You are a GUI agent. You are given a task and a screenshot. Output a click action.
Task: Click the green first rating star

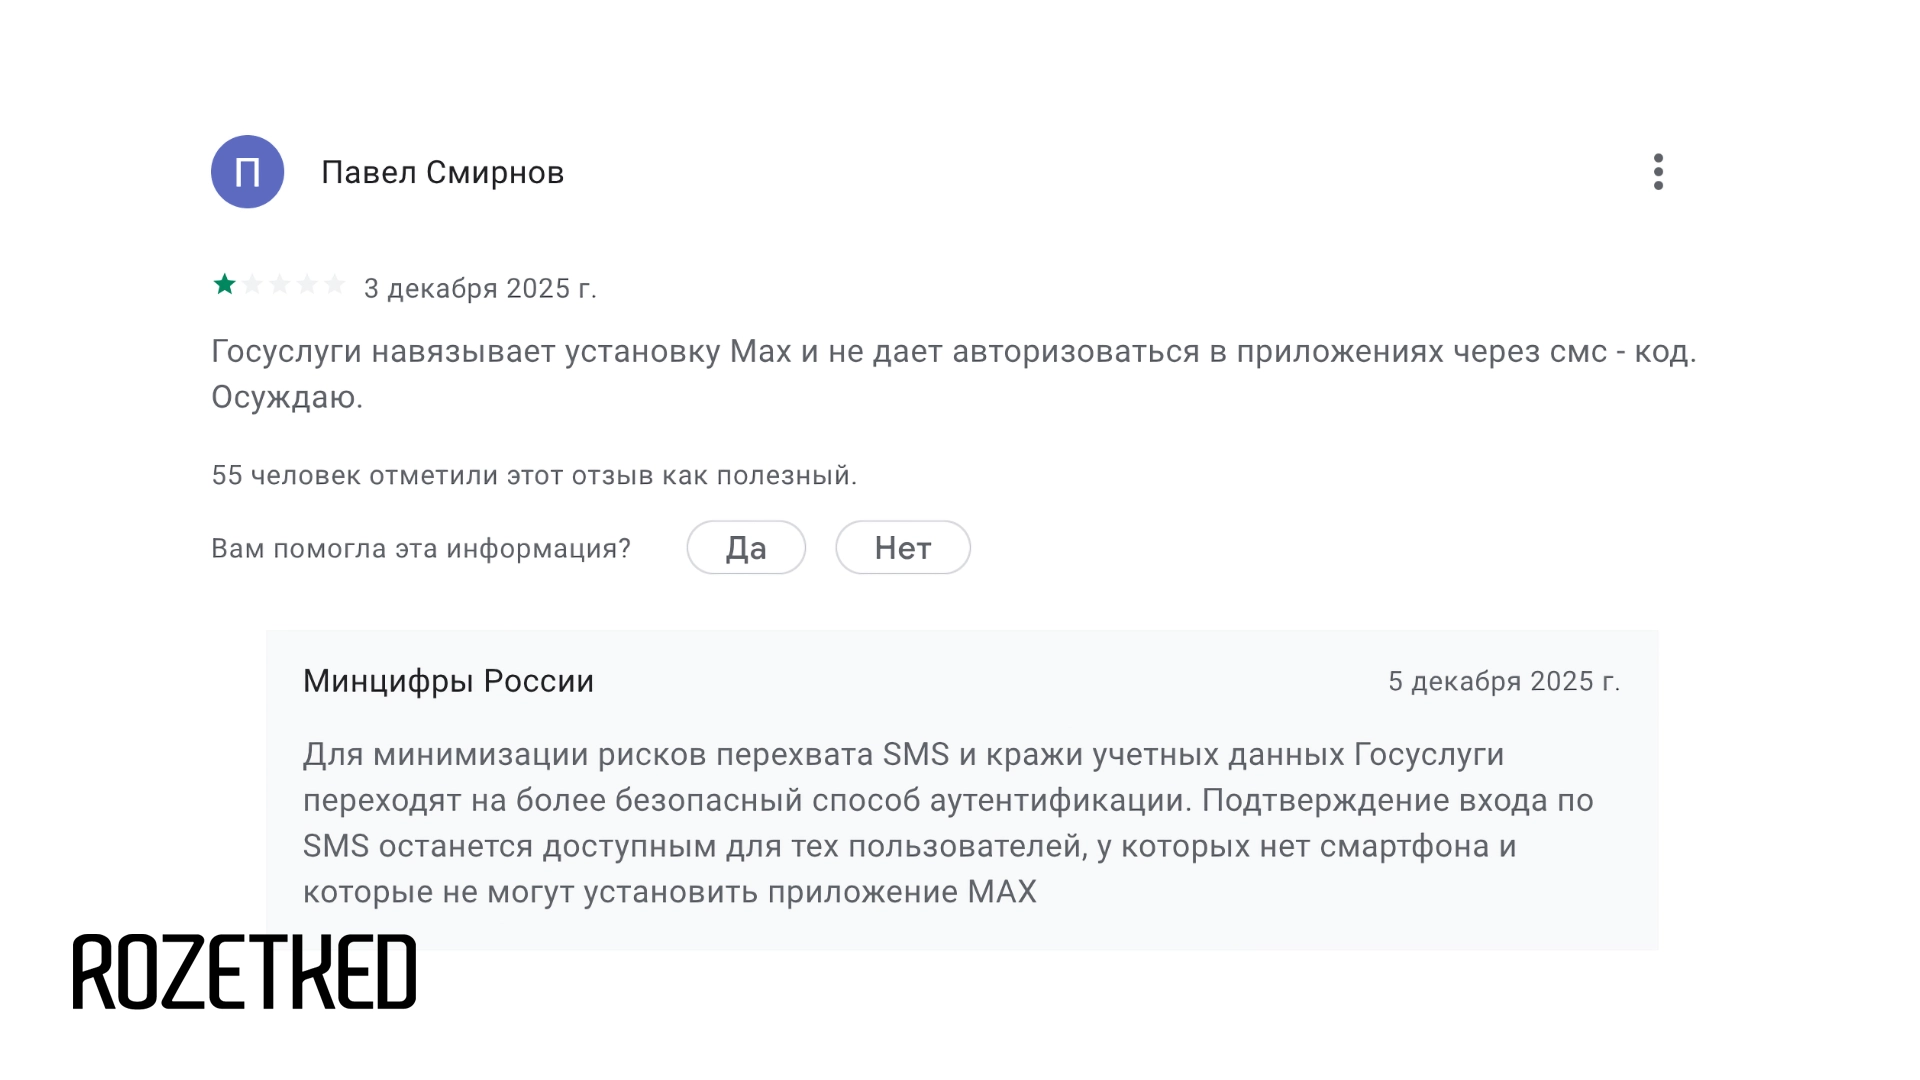tap(225, 285)
